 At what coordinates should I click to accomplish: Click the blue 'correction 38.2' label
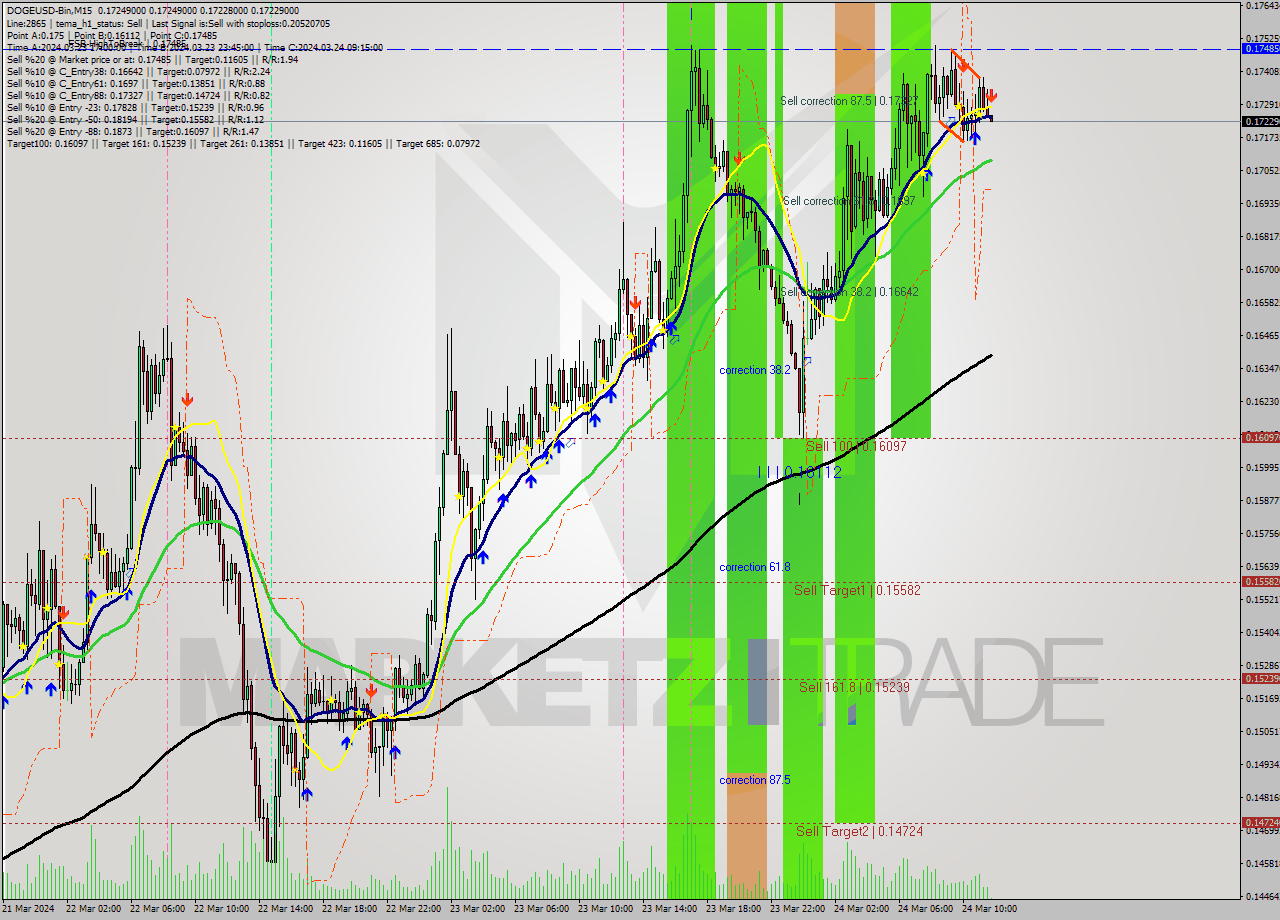(x=755, y=370)
